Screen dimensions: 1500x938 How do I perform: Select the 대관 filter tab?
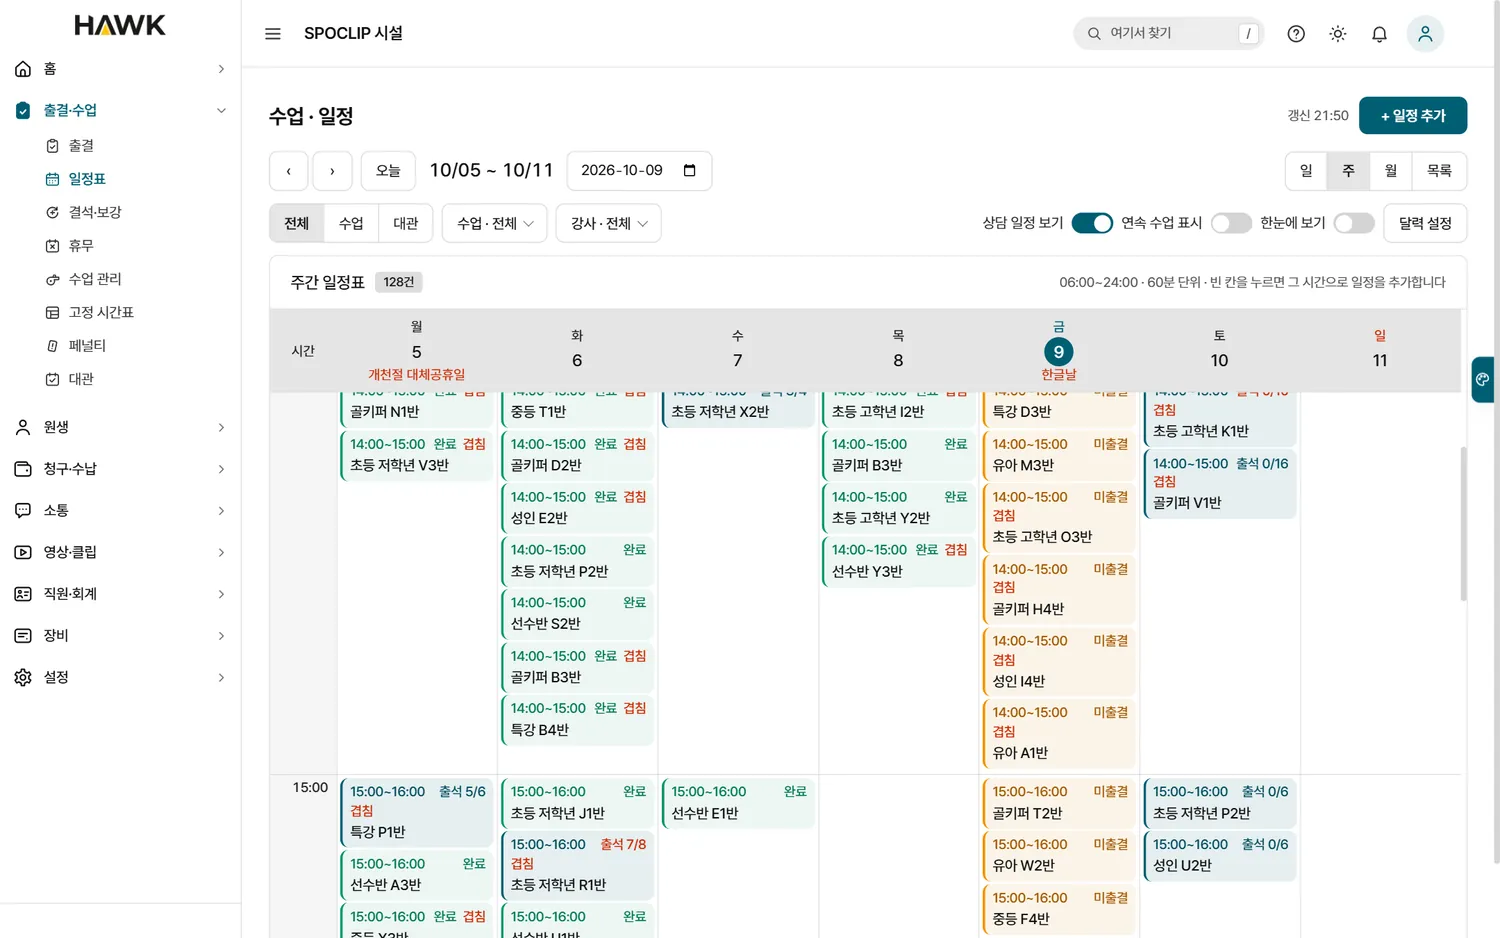tap(406, 223)
